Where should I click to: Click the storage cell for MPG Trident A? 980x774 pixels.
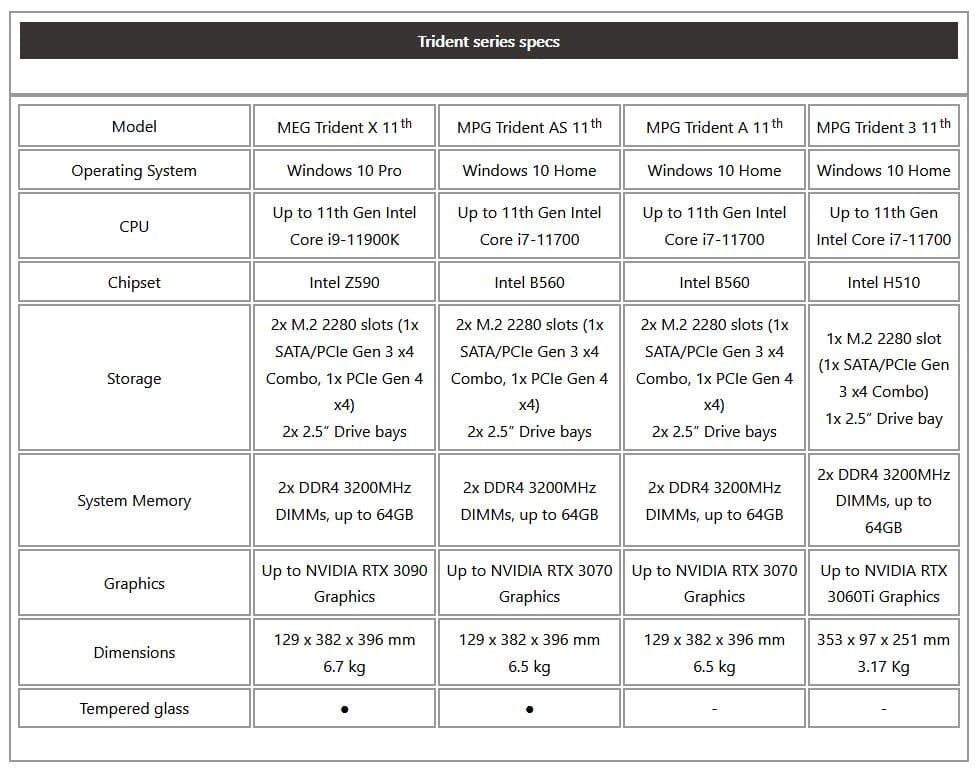point(714,378)
